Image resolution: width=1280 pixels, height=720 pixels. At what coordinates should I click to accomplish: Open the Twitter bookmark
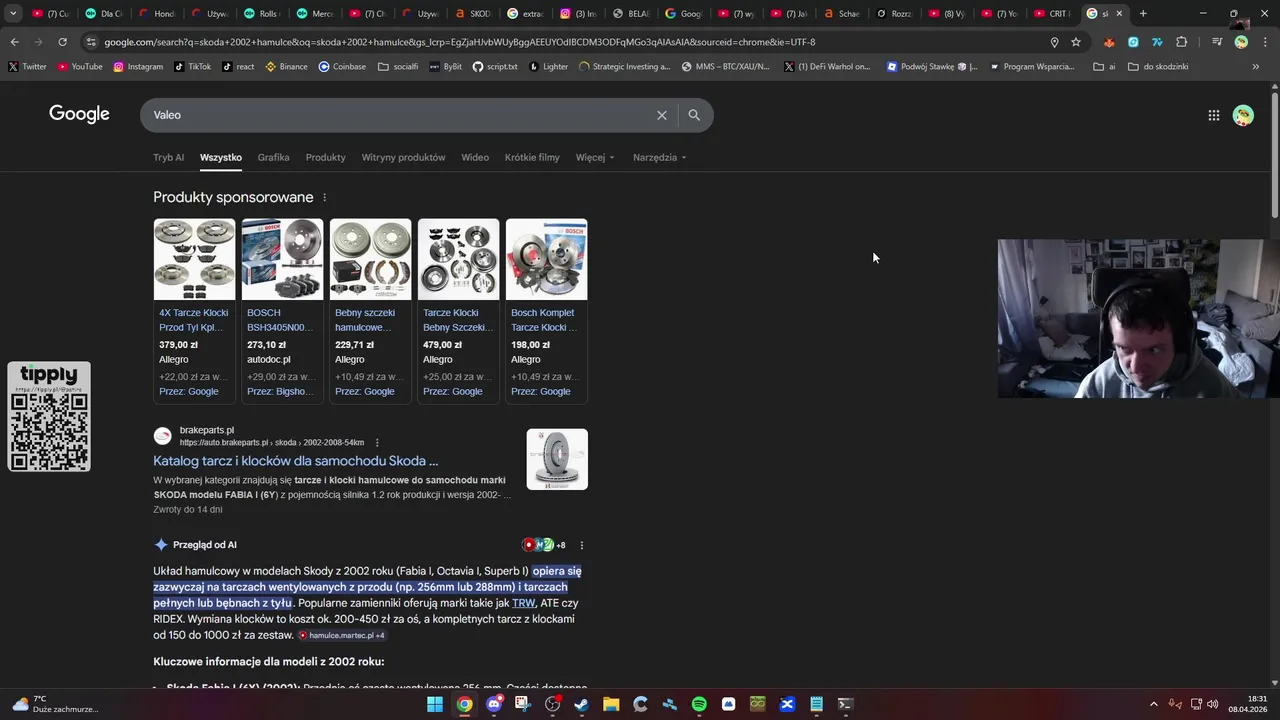(27, 67)
